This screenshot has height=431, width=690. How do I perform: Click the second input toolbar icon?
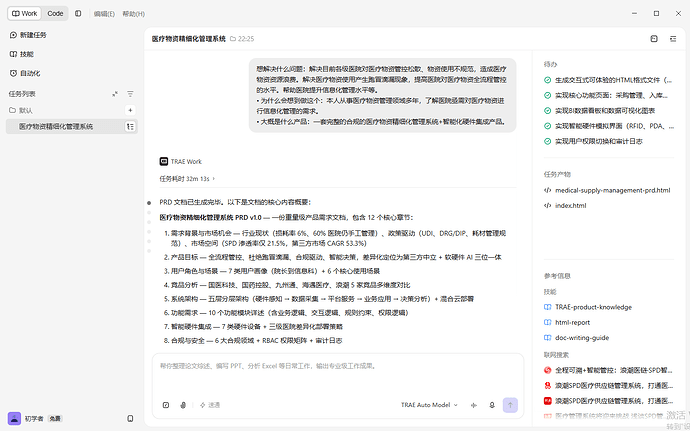coord(183,405)
